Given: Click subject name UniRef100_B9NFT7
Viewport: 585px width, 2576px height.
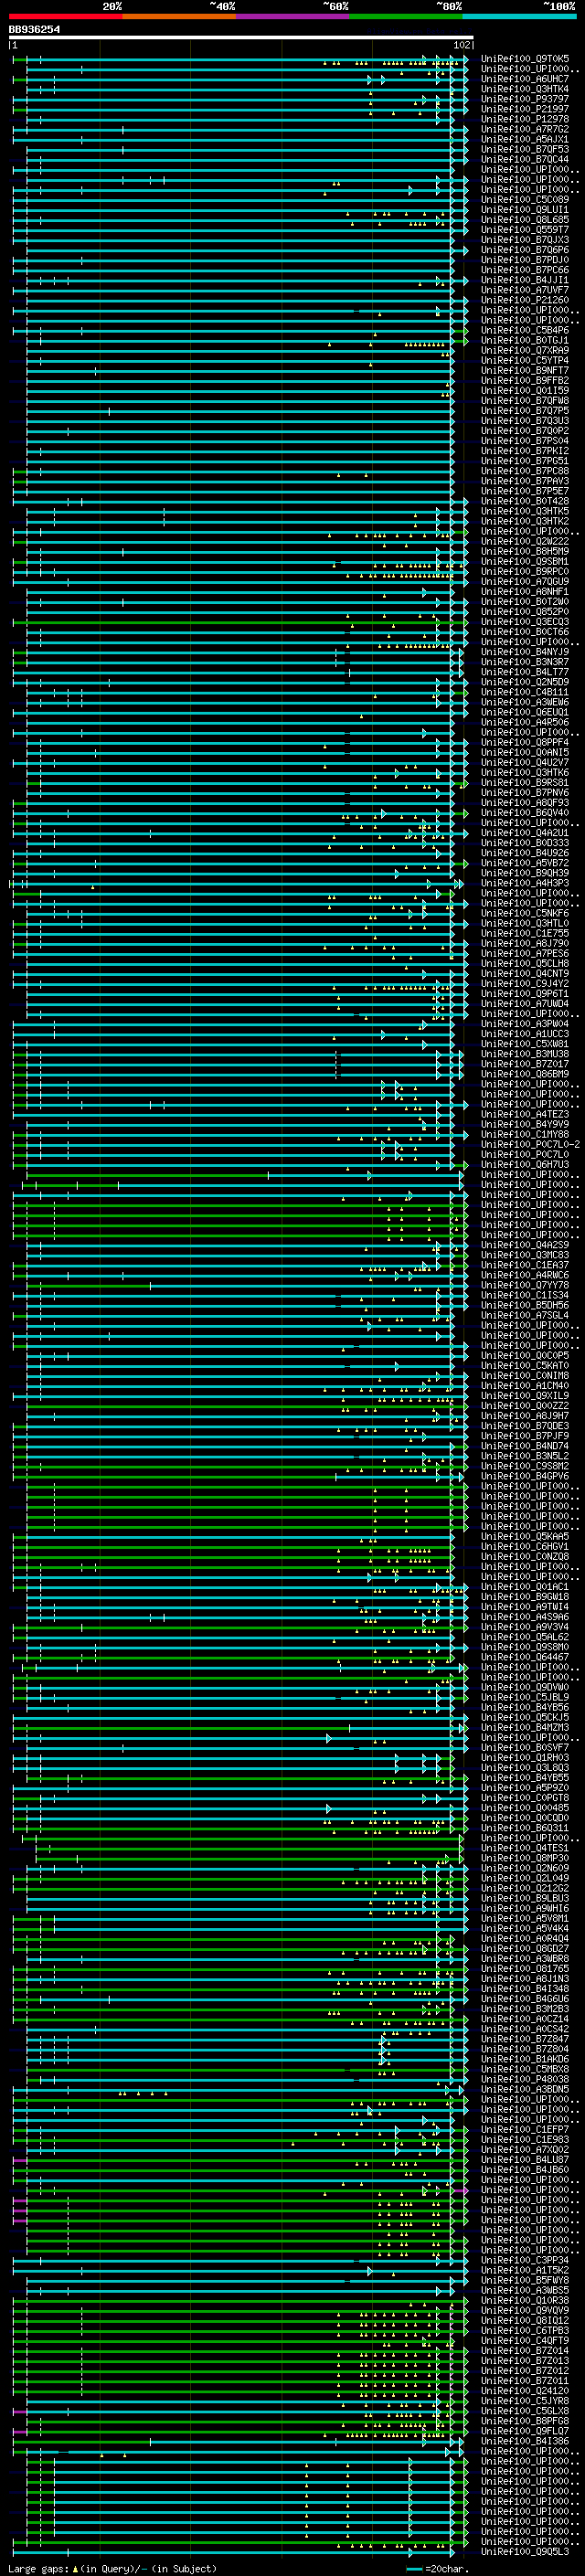Looking at the screenshot, I should [x=525, y=371].
